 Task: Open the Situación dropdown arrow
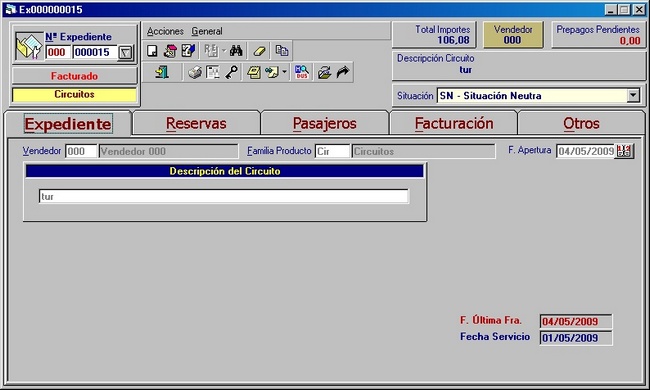(633, 95)
